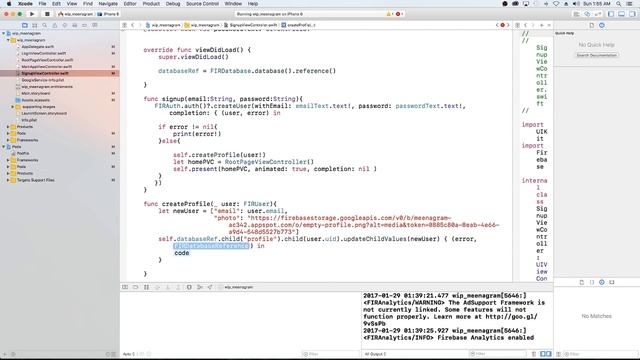This screenshot has width=640, height=360.
Task: Collapse the wip_meenagram group folder
Action: pyautogui.click(x=8, y=40)
